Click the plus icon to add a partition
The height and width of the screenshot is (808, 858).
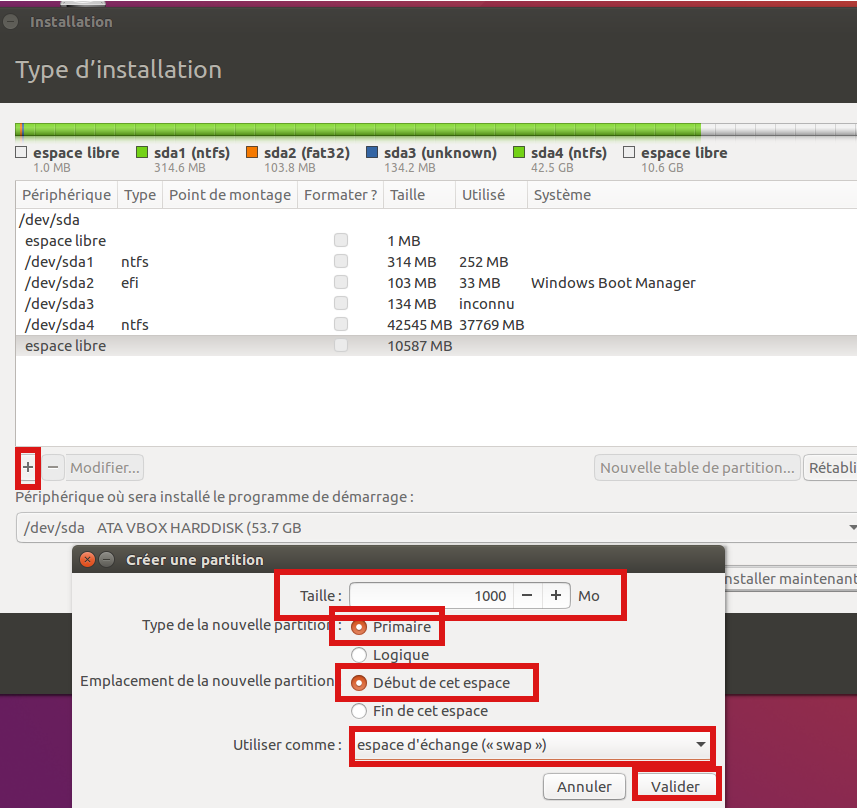[x=28, y=467]
